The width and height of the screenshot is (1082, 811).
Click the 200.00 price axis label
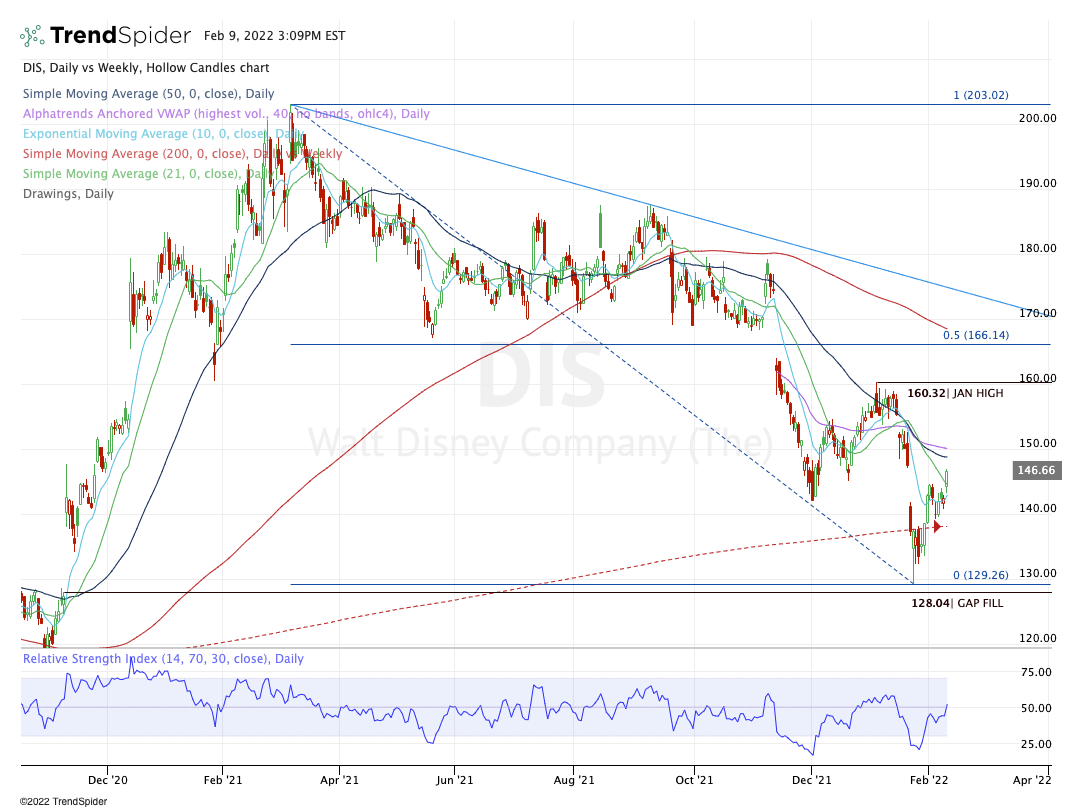pos(1037,118)
